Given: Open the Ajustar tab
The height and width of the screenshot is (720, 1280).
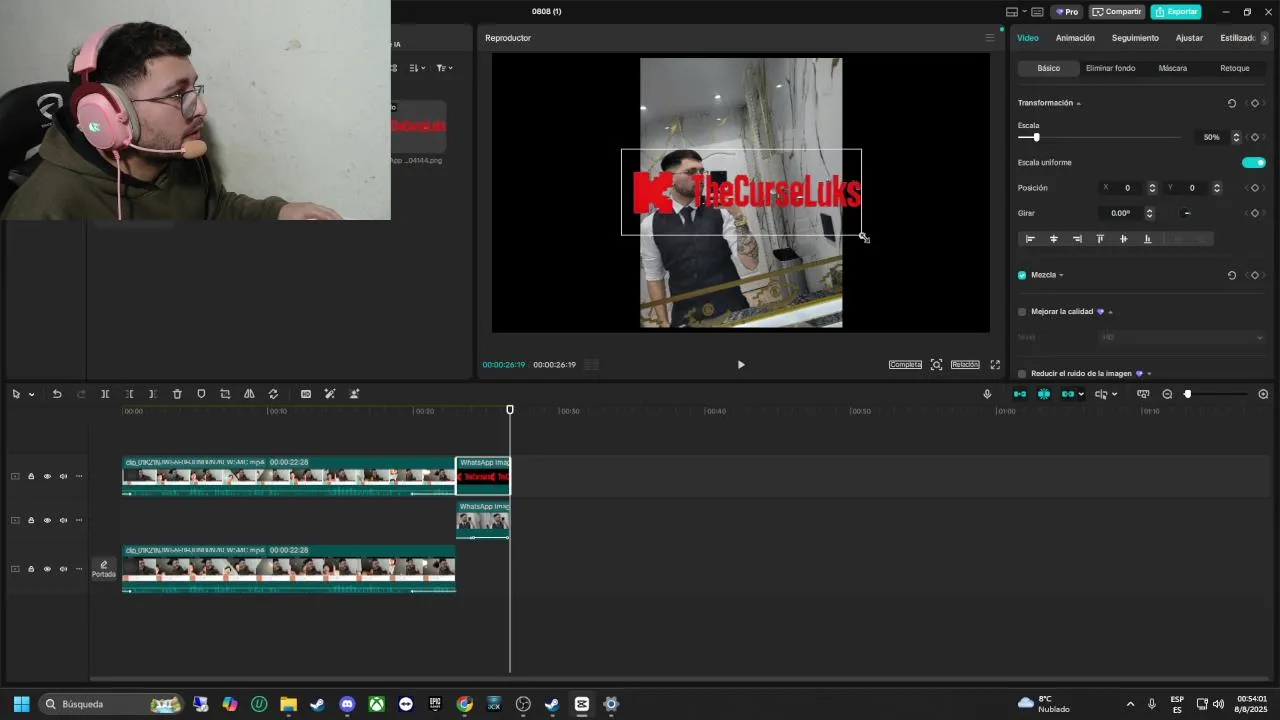Looking at the screenshot, I should pos(1189,38).
